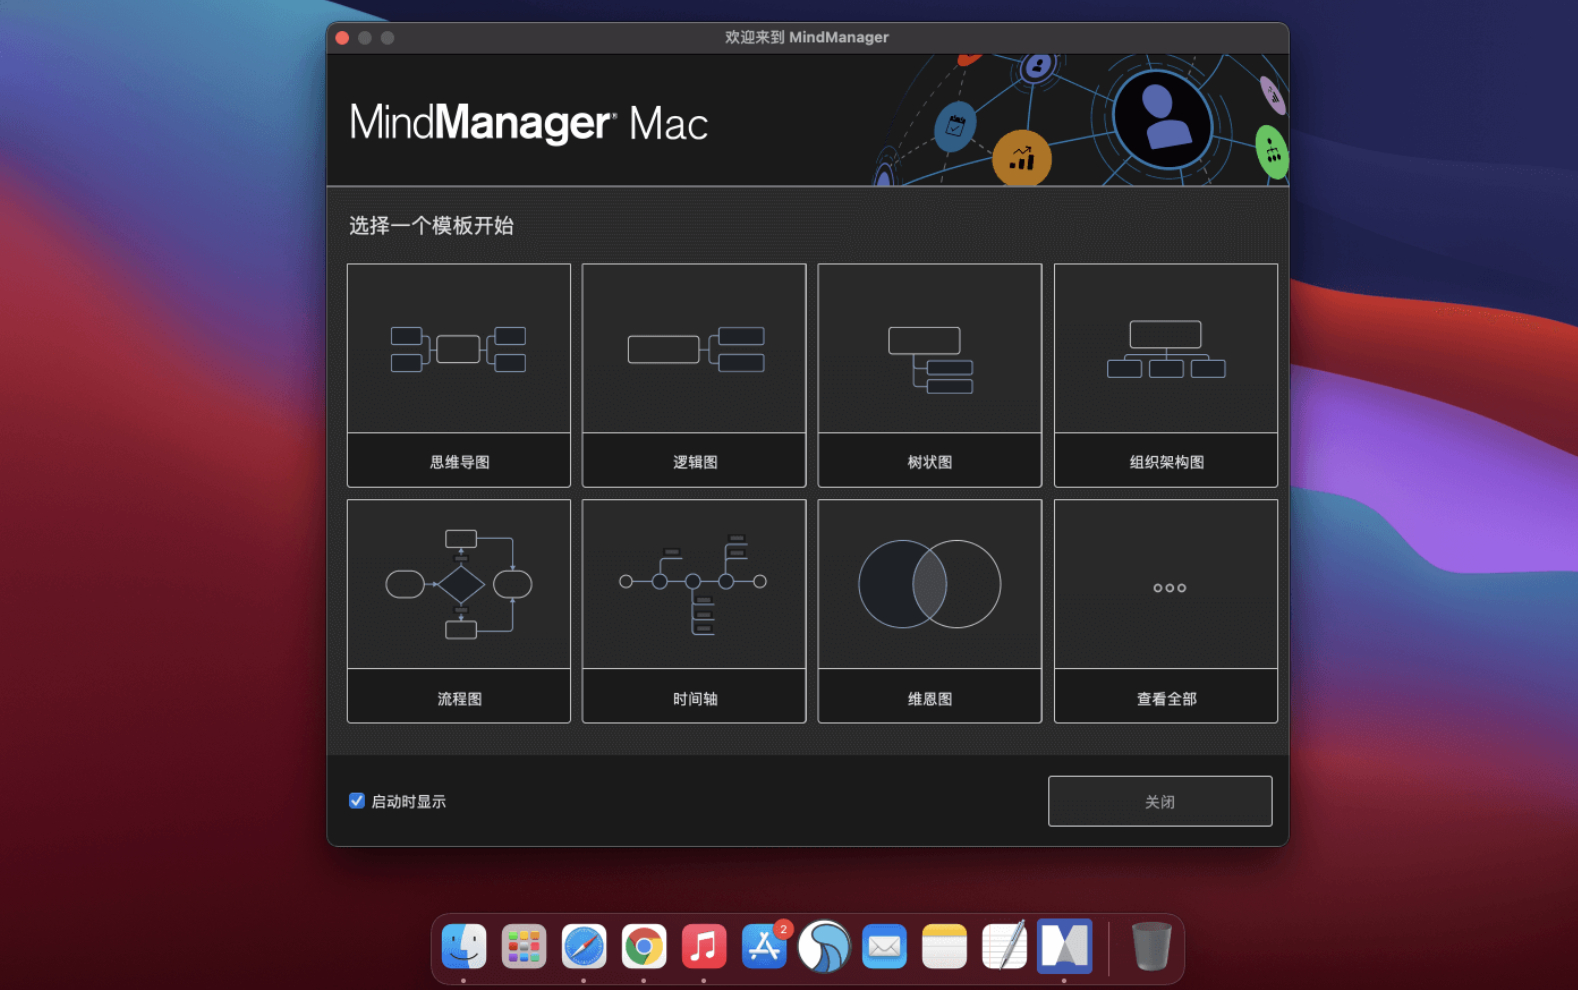Open the App Store in Dock
Viewport: 1578px width, 990px height.
[764, 946]
